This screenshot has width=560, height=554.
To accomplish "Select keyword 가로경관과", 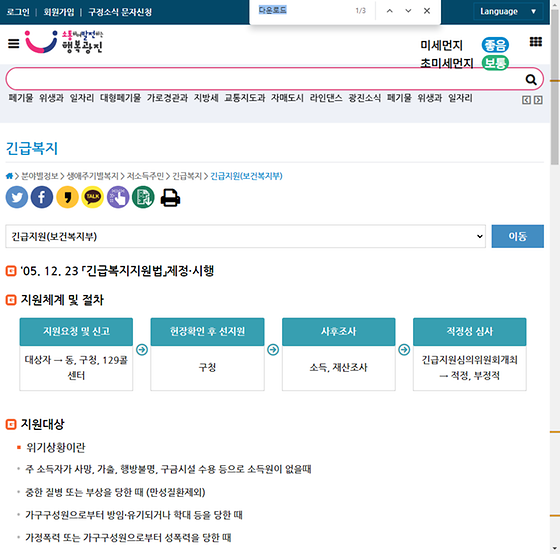I will tap(167, 98).
